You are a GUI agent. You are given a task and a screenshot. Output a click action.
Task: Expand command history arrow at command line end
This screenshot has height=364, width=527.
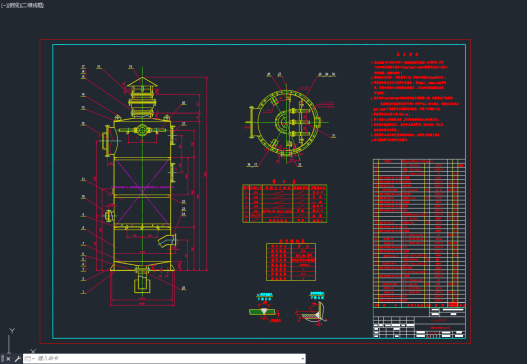click(303, 359)
